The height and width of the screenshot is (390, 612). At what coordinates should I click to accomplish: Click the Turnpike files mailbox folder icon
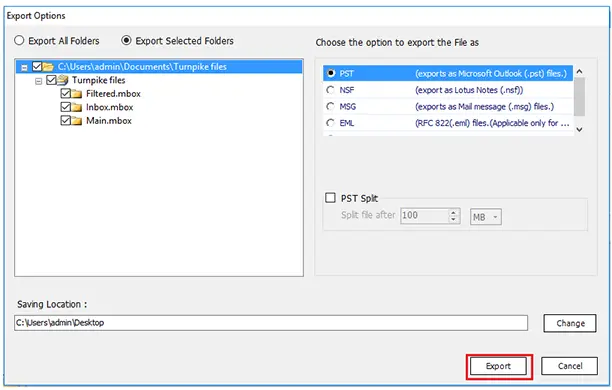[62, 80]
